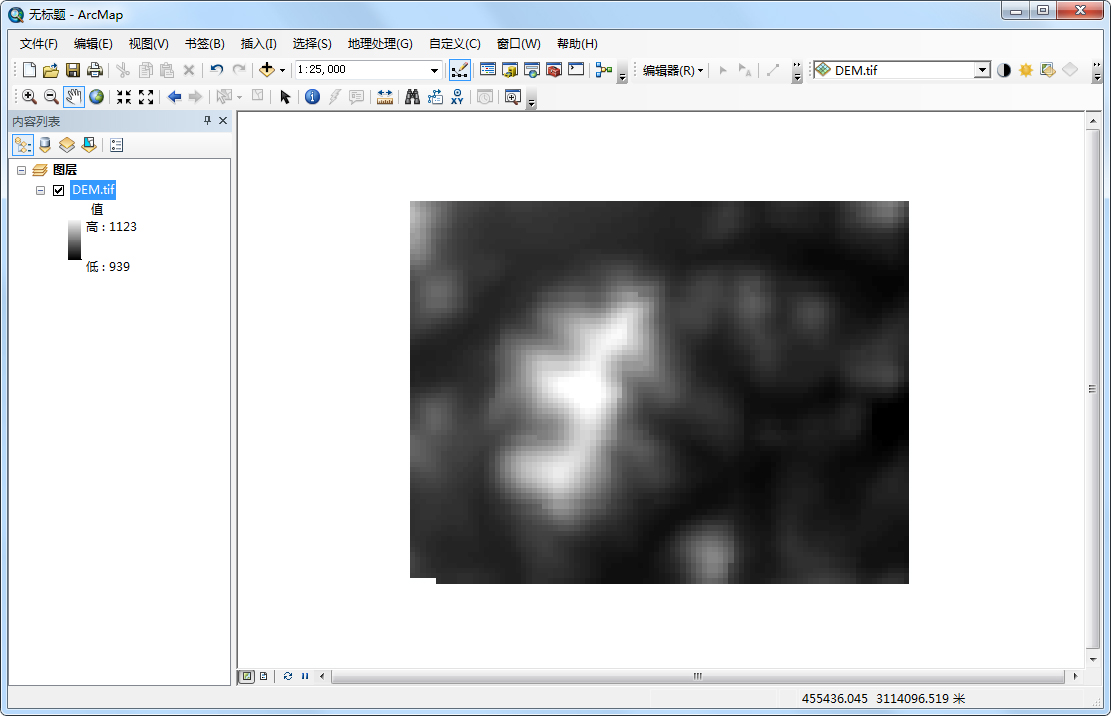Open the 视图(V) menu

(148, 44)
